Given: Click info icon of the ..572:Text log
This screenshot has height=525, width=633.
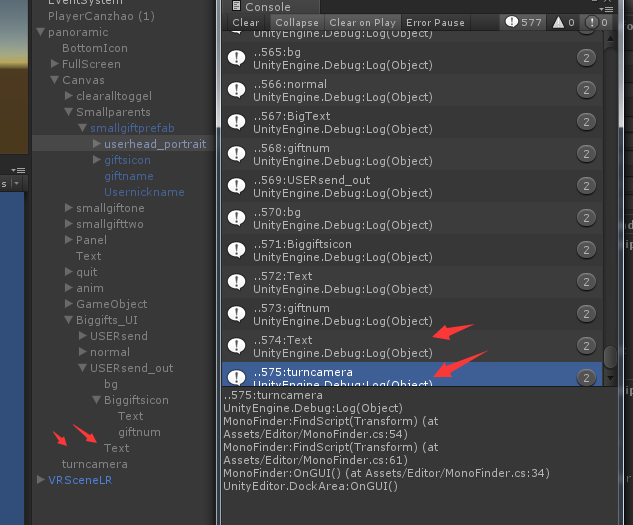Looking at the screenshot, I should click(x=237, y=281).
